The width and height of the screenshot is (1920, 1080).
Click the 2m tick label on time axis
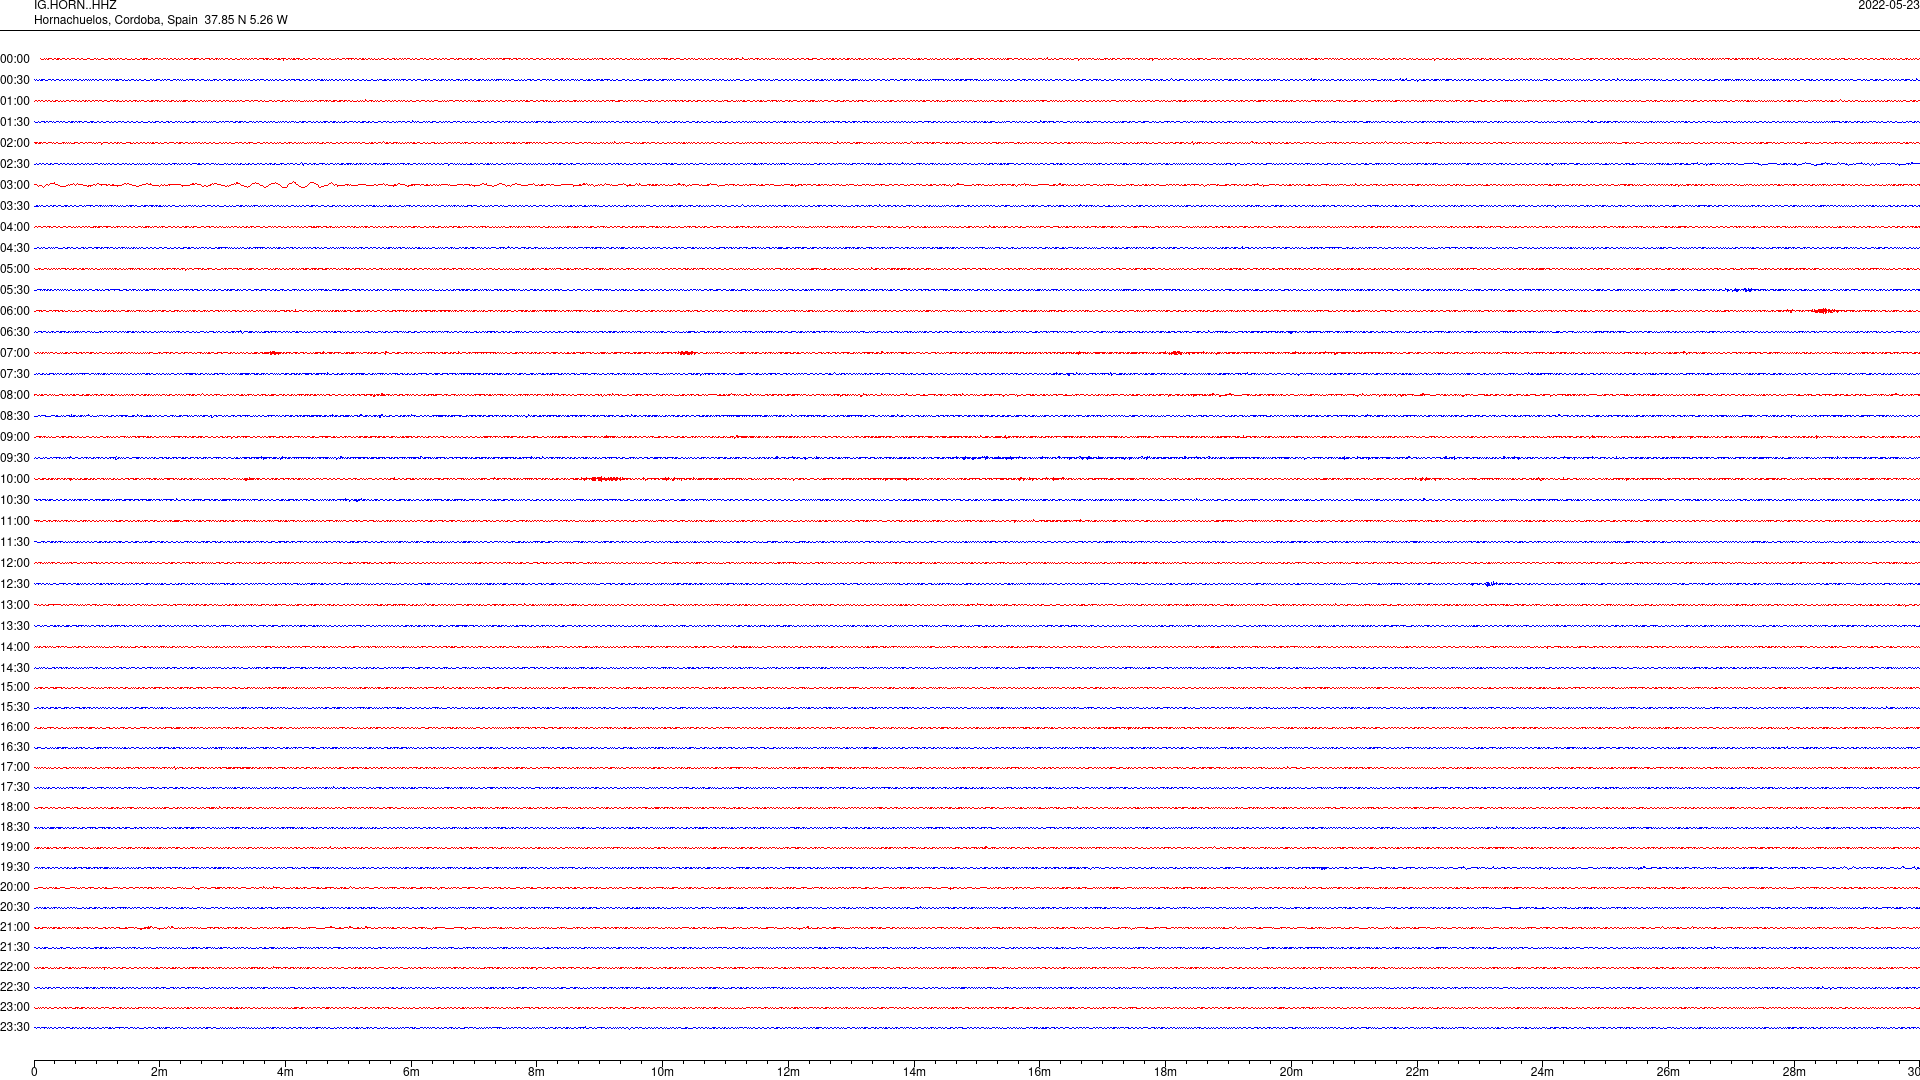click(160, 1072)
